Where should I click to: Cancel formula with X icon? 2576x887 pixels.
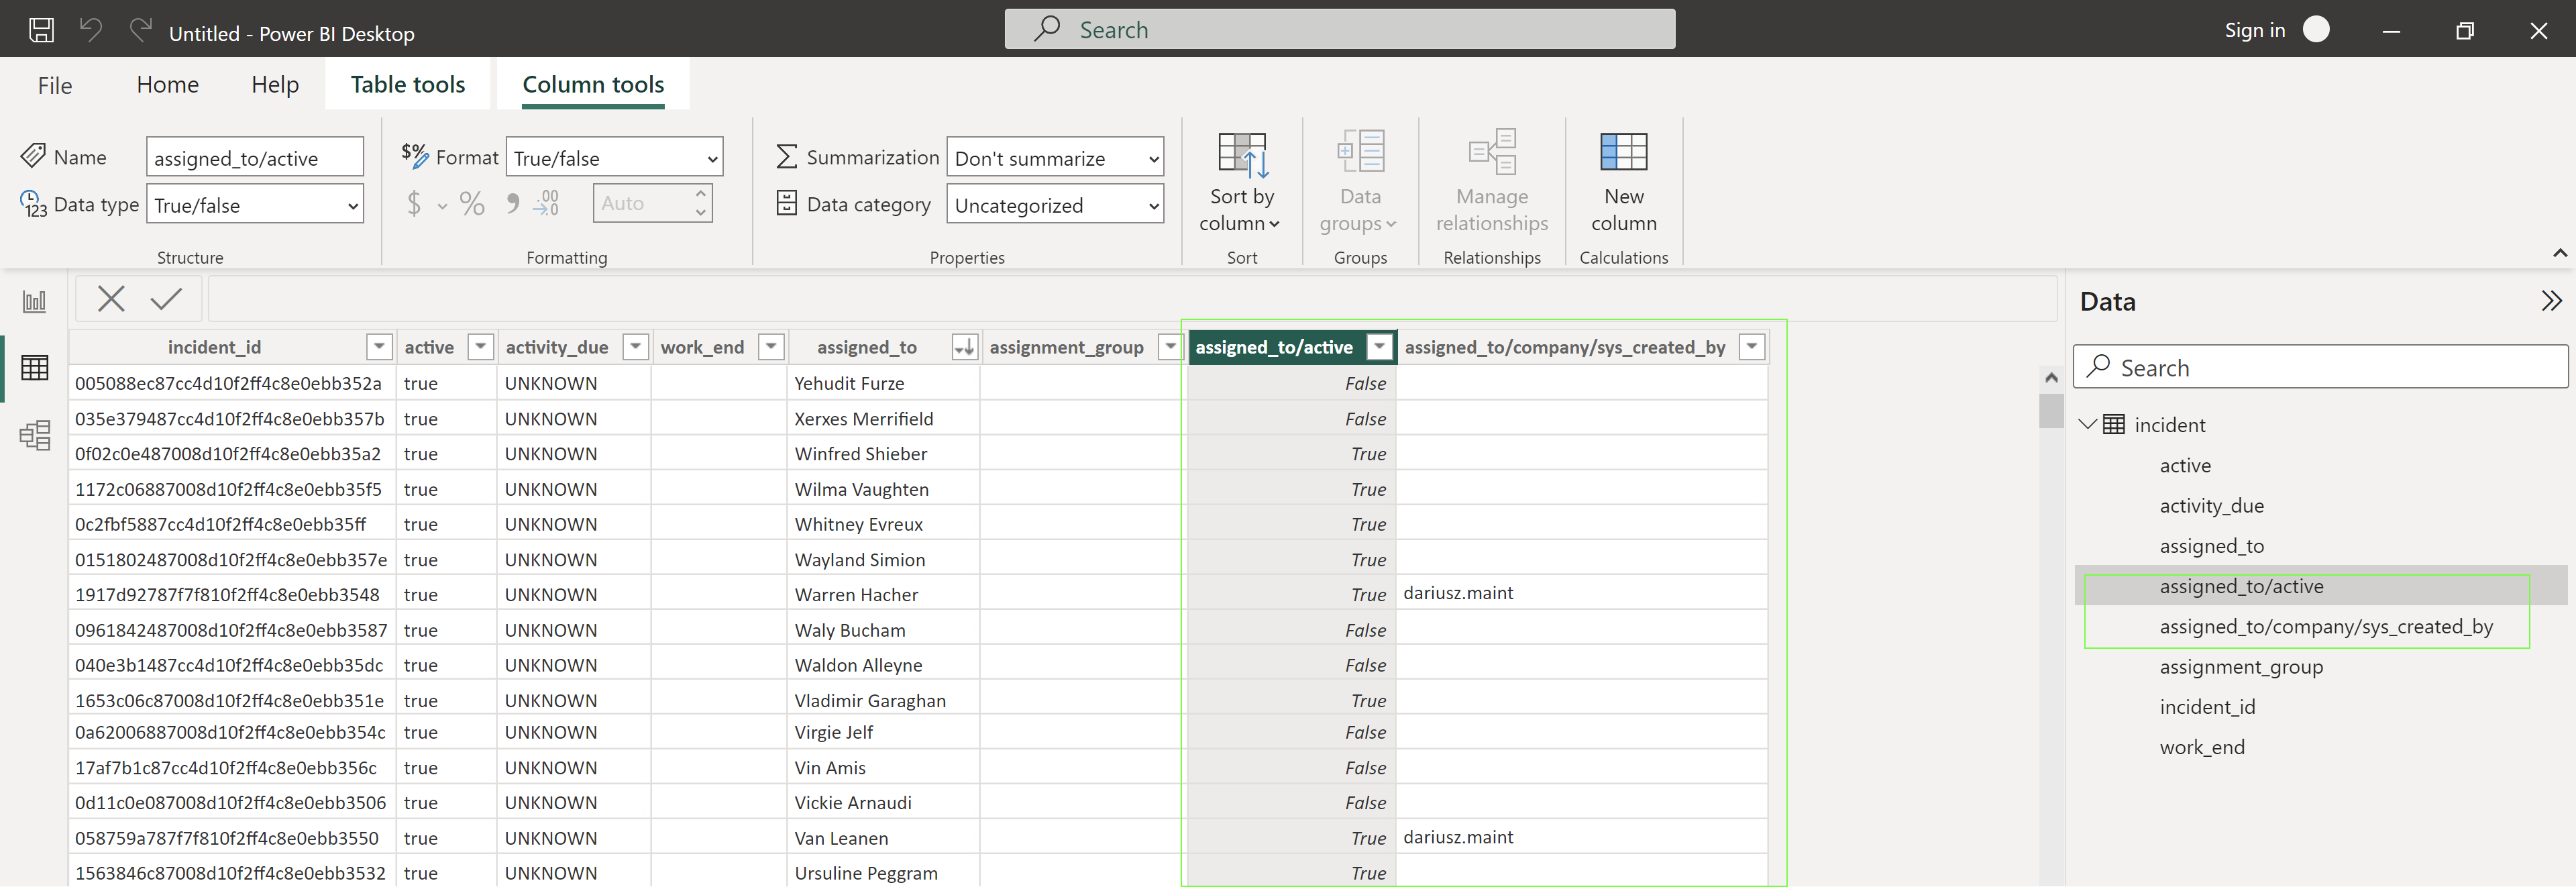[111, 298]
